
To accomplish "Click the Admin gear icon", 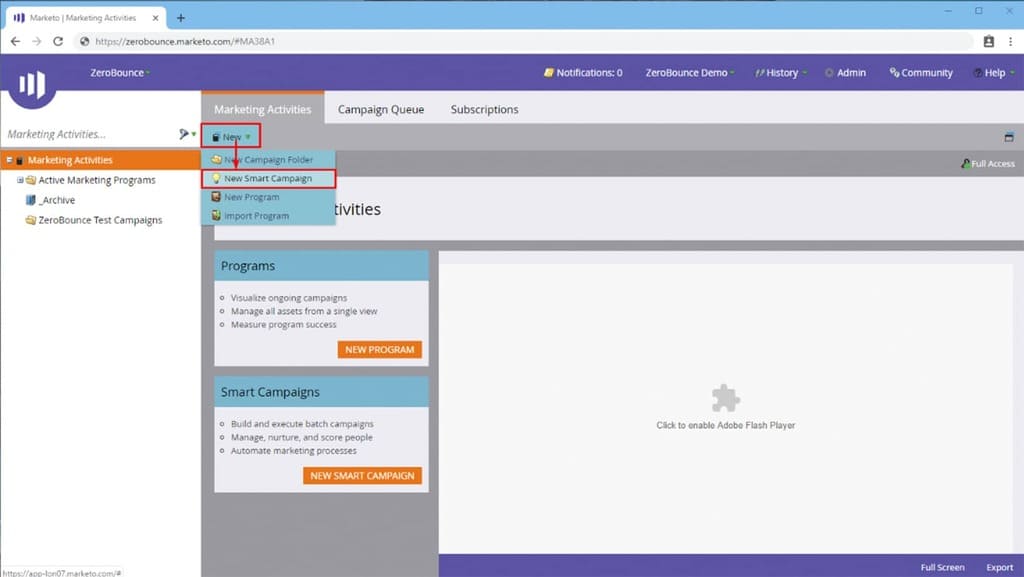I will [829, 72].
